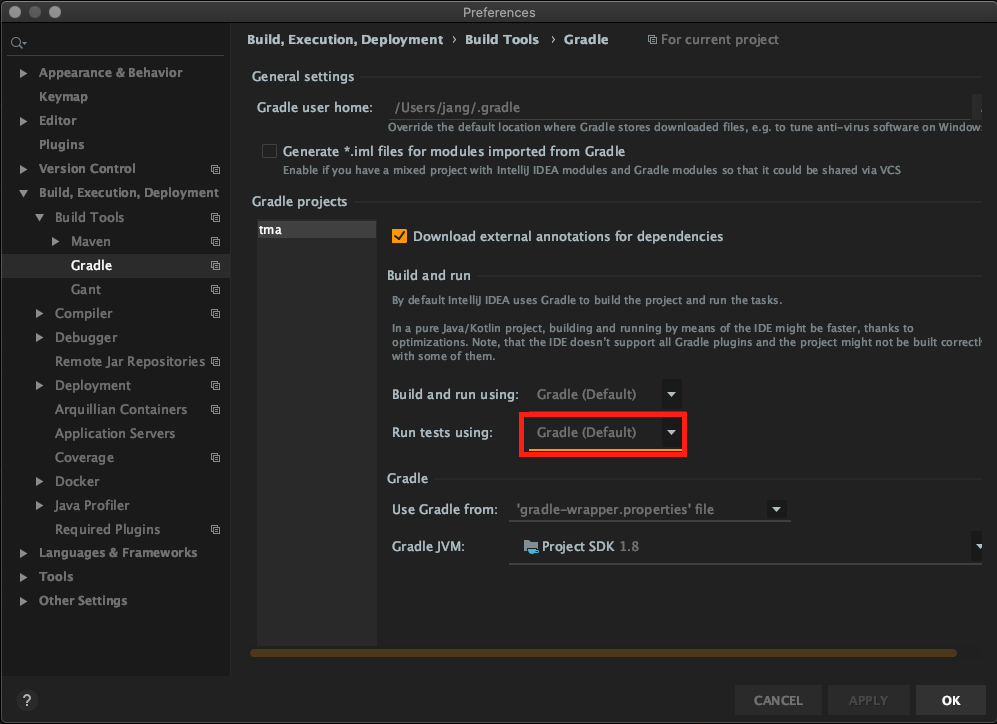The width and height of the screenshot is (997, 724).
Task: Expand the Docker node
Action: pos(39,482)
